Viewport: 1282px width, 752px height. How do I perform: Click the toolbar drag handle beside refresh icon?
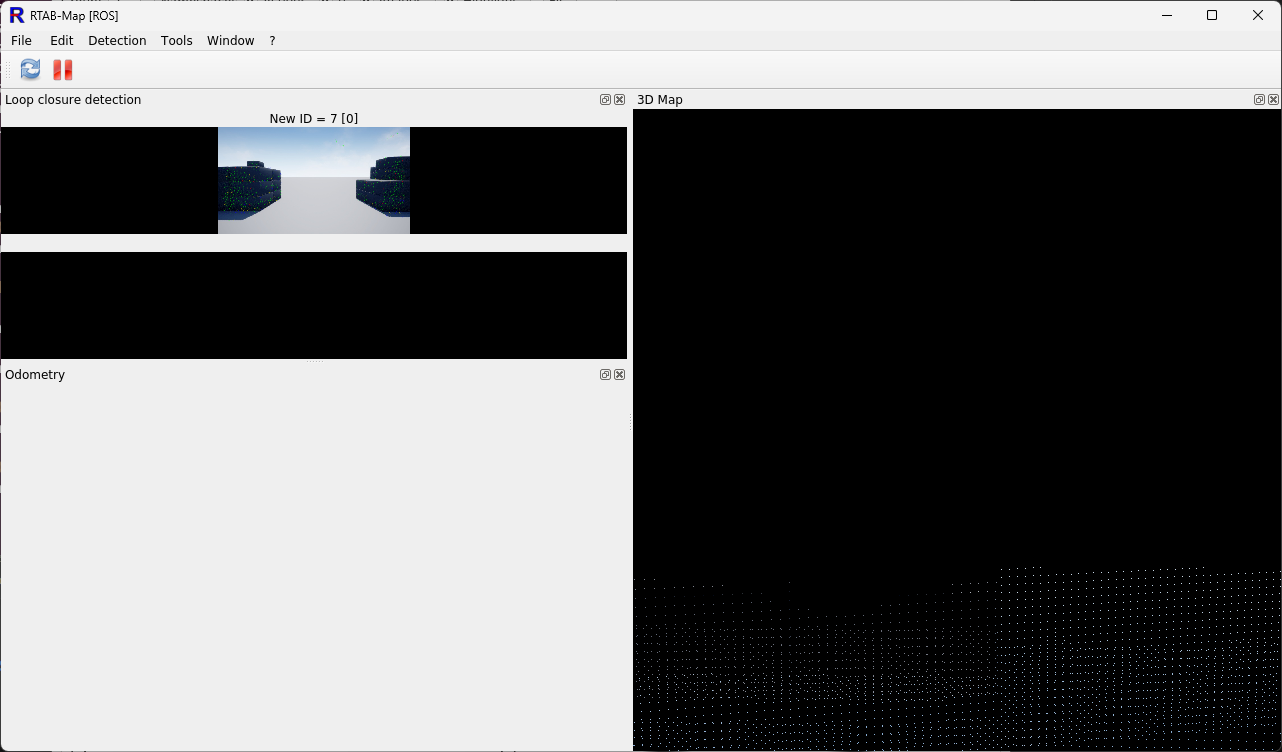(9, 69)
